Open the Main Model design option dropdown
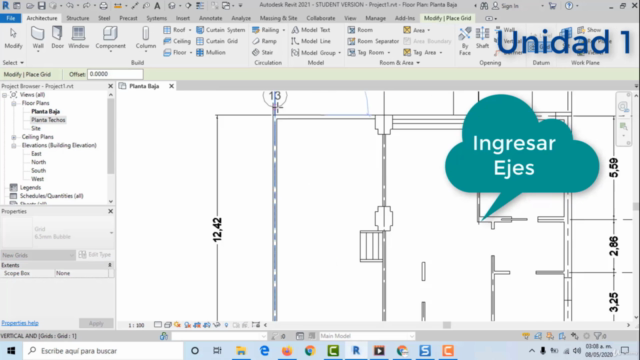The width and height of the screenshot is (640, 360). pyautogui.click(x=367, y=336)
